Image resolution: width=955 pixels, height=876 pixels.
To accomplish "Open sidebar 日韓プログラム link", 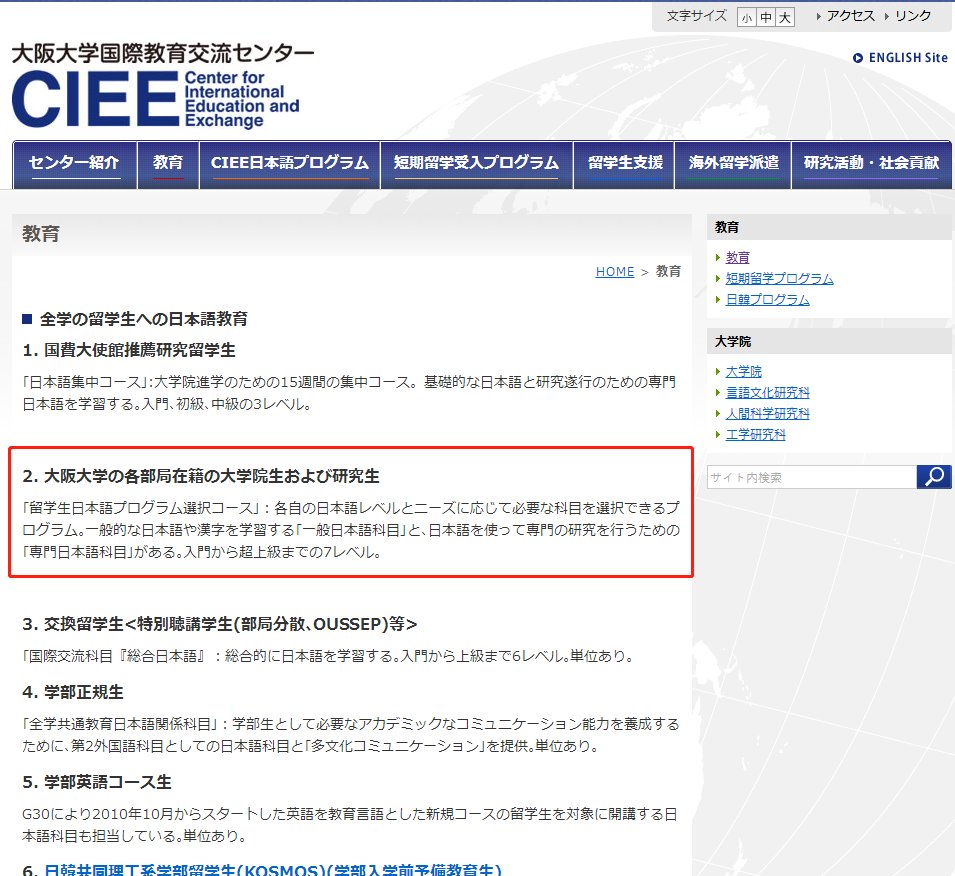I will pos(767,300).
